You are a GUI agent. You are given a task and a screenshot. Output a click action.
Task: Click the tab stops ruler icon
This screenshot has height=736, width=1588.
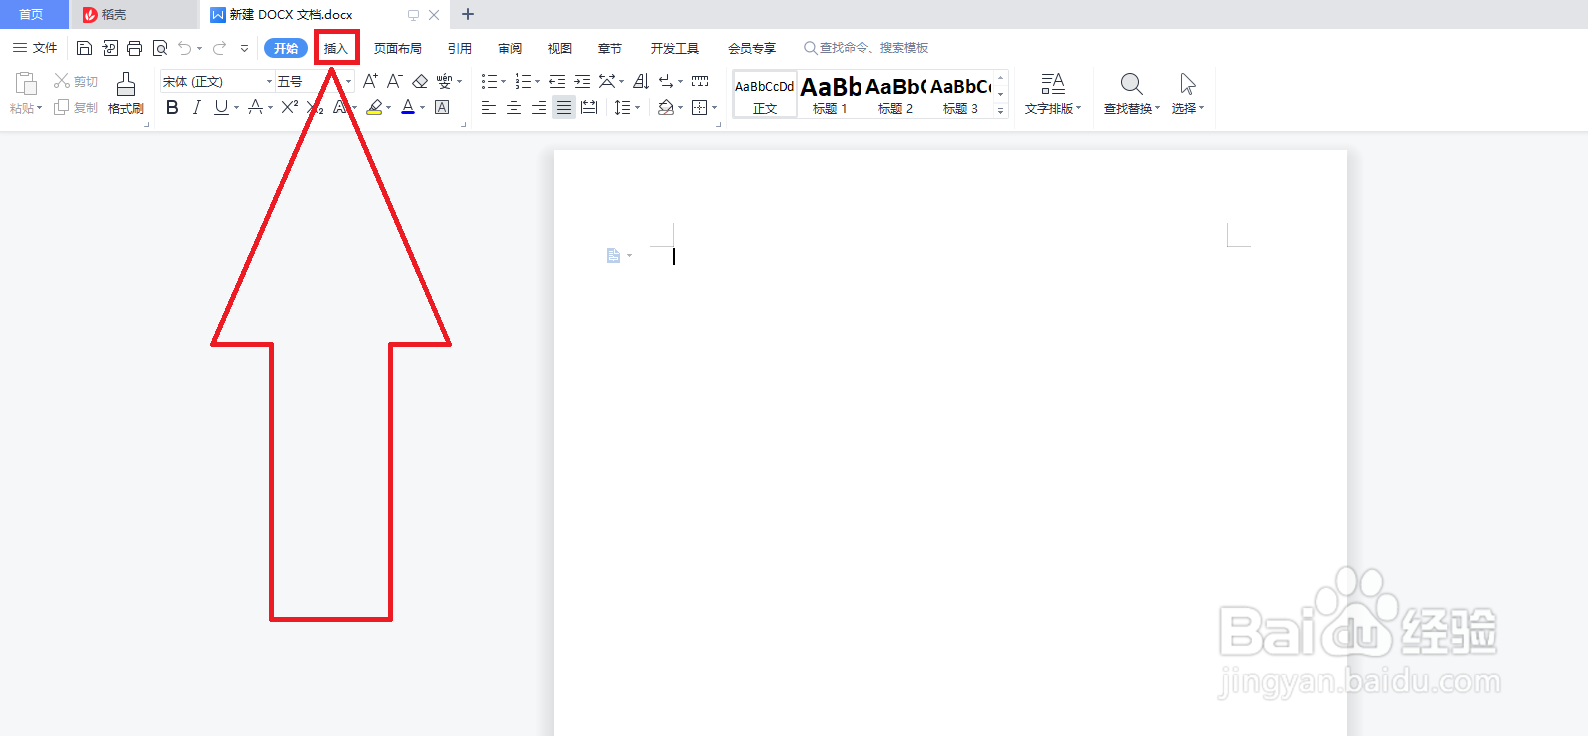click(x=700, y=81)
